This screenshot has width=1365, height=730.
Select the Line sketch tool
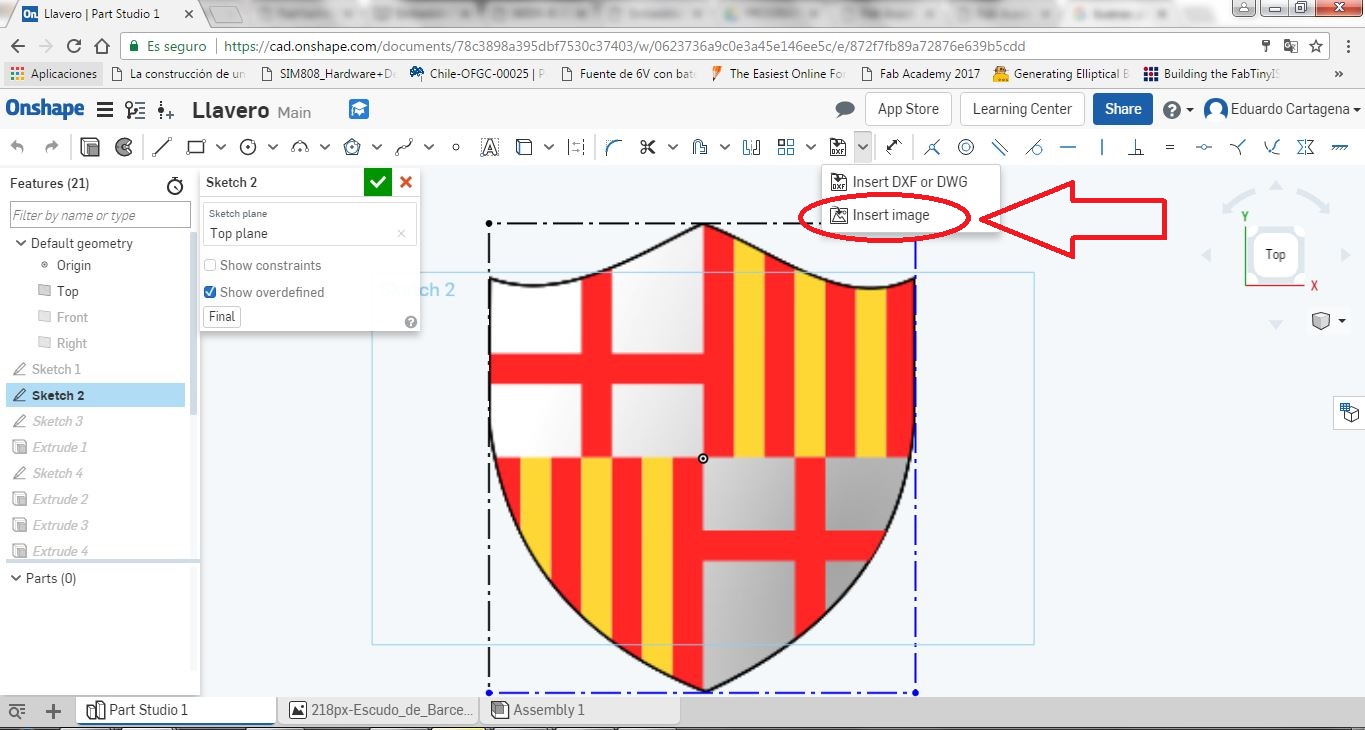pyautogui.click(x=162, y=147)
